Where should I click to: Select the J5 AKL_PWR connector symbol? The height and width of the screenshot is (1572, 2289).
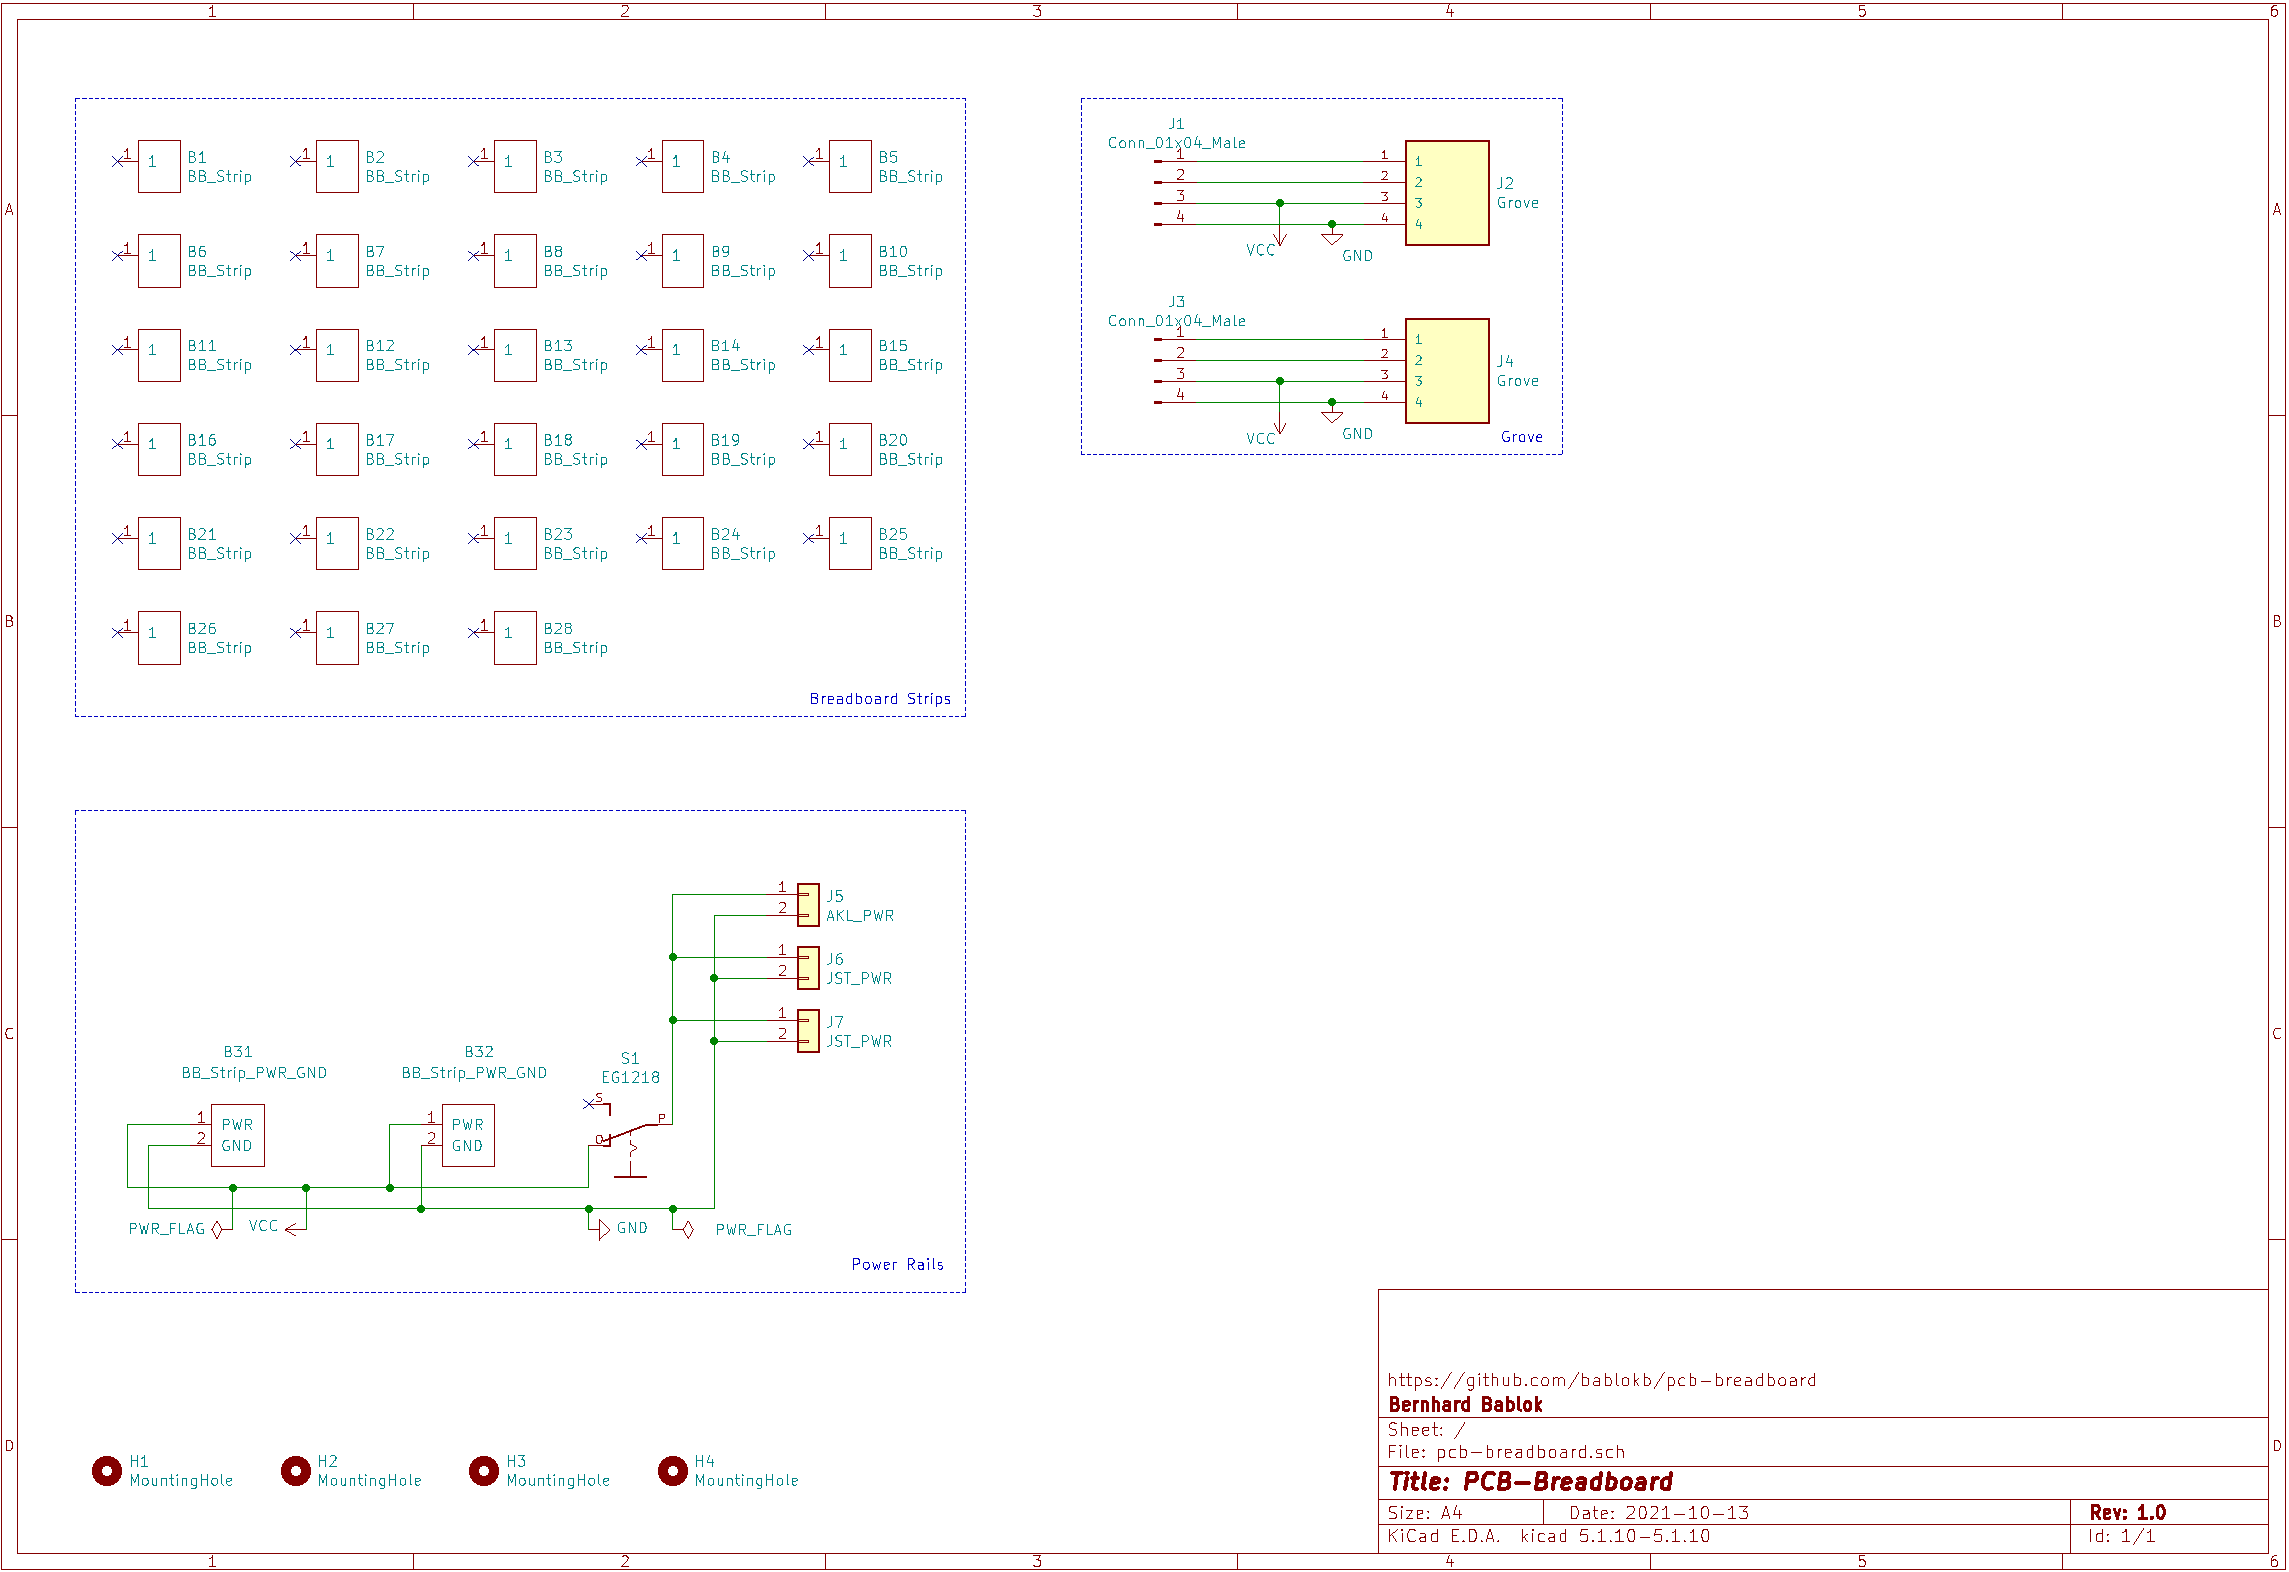[808, 905]
